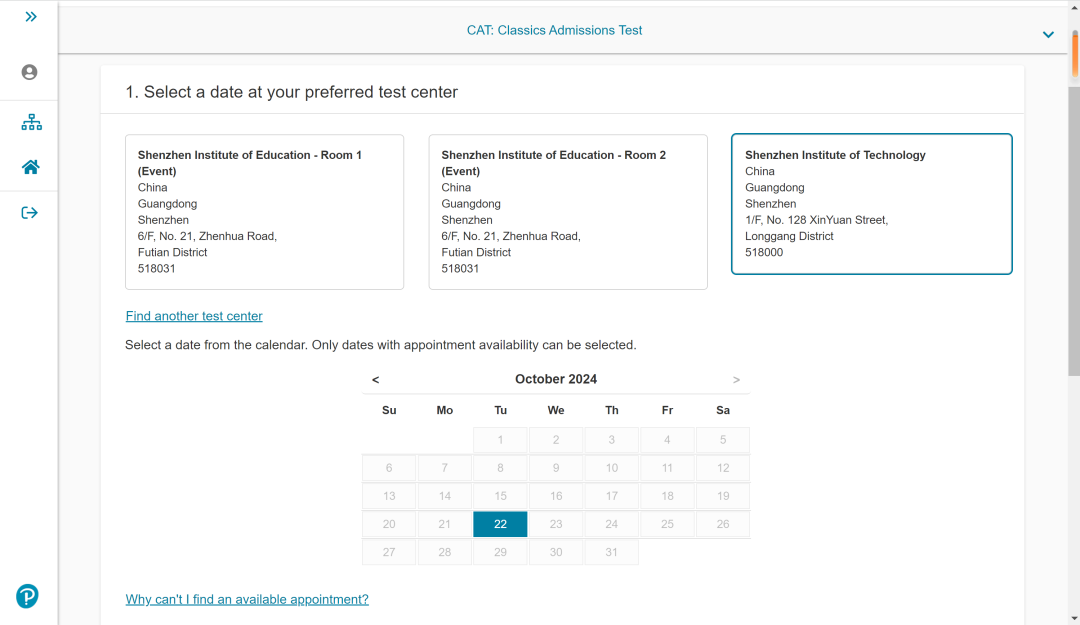Click the October 2024 month label
The image size is (1080, 625).
[555, 379]
